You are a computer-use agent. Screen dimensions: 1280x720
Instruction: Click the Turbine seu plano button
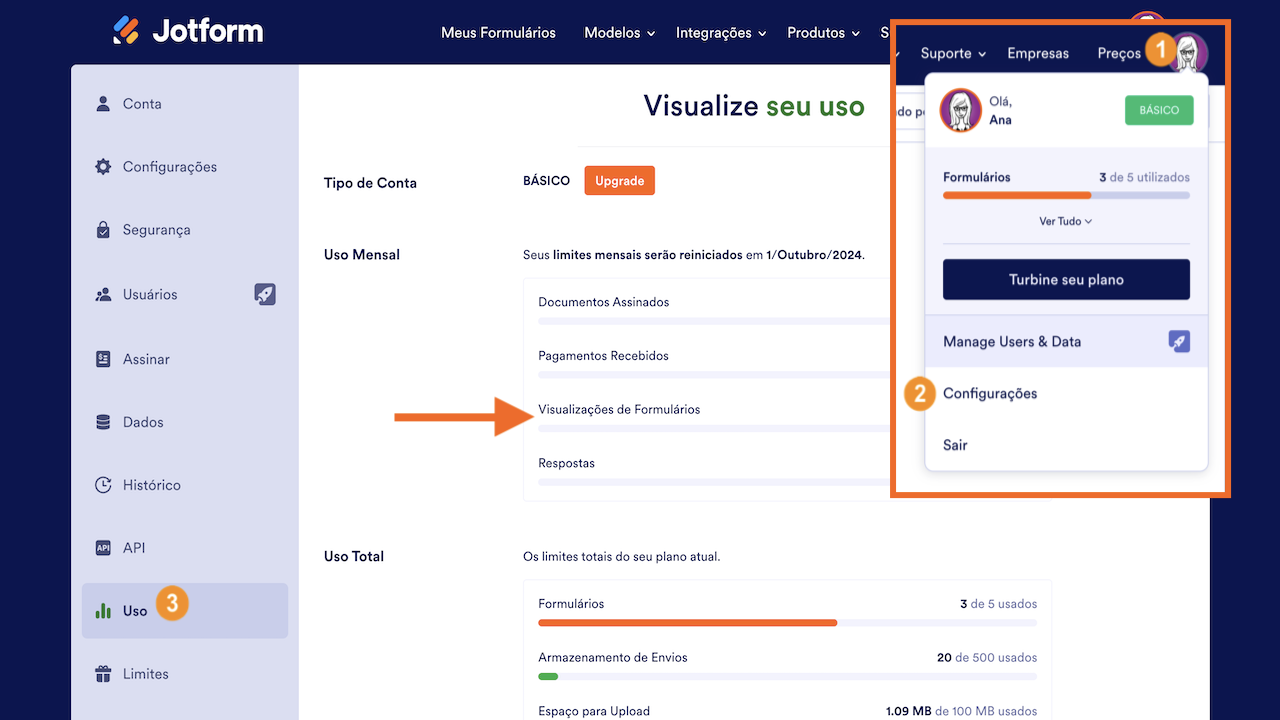point(1066,280)
